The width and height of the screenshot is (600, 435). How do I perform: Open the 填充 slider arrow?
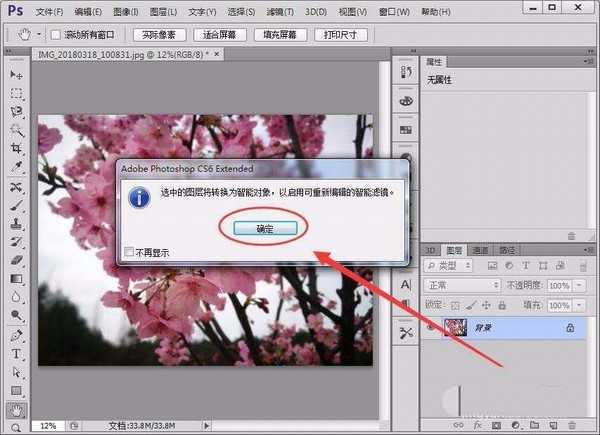click(579, 305)
